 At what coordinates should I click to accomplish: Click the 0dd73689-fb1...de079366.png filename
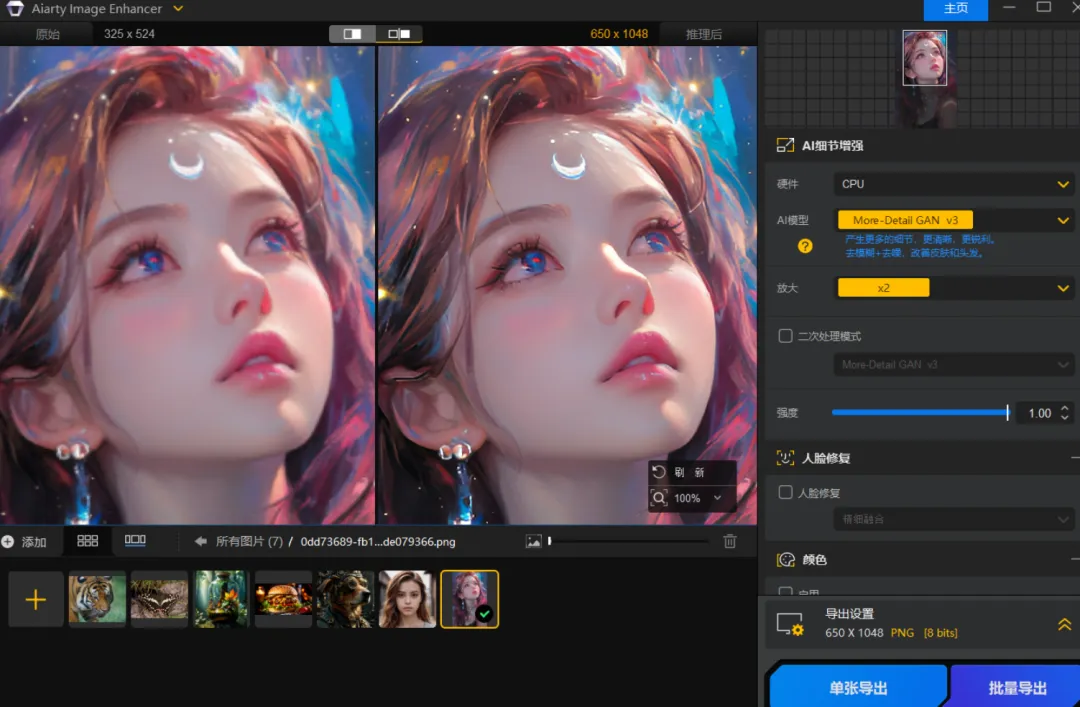(377, 542)
